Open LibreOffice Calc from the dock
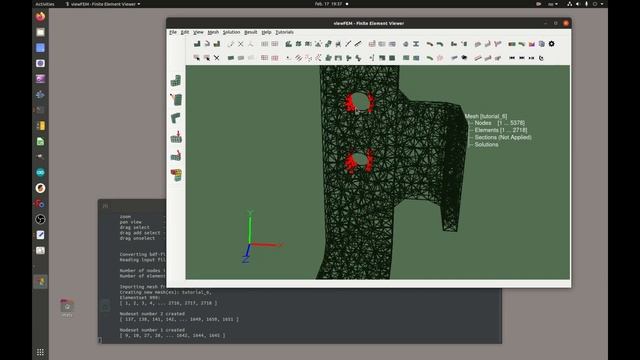 pos(40,142)
